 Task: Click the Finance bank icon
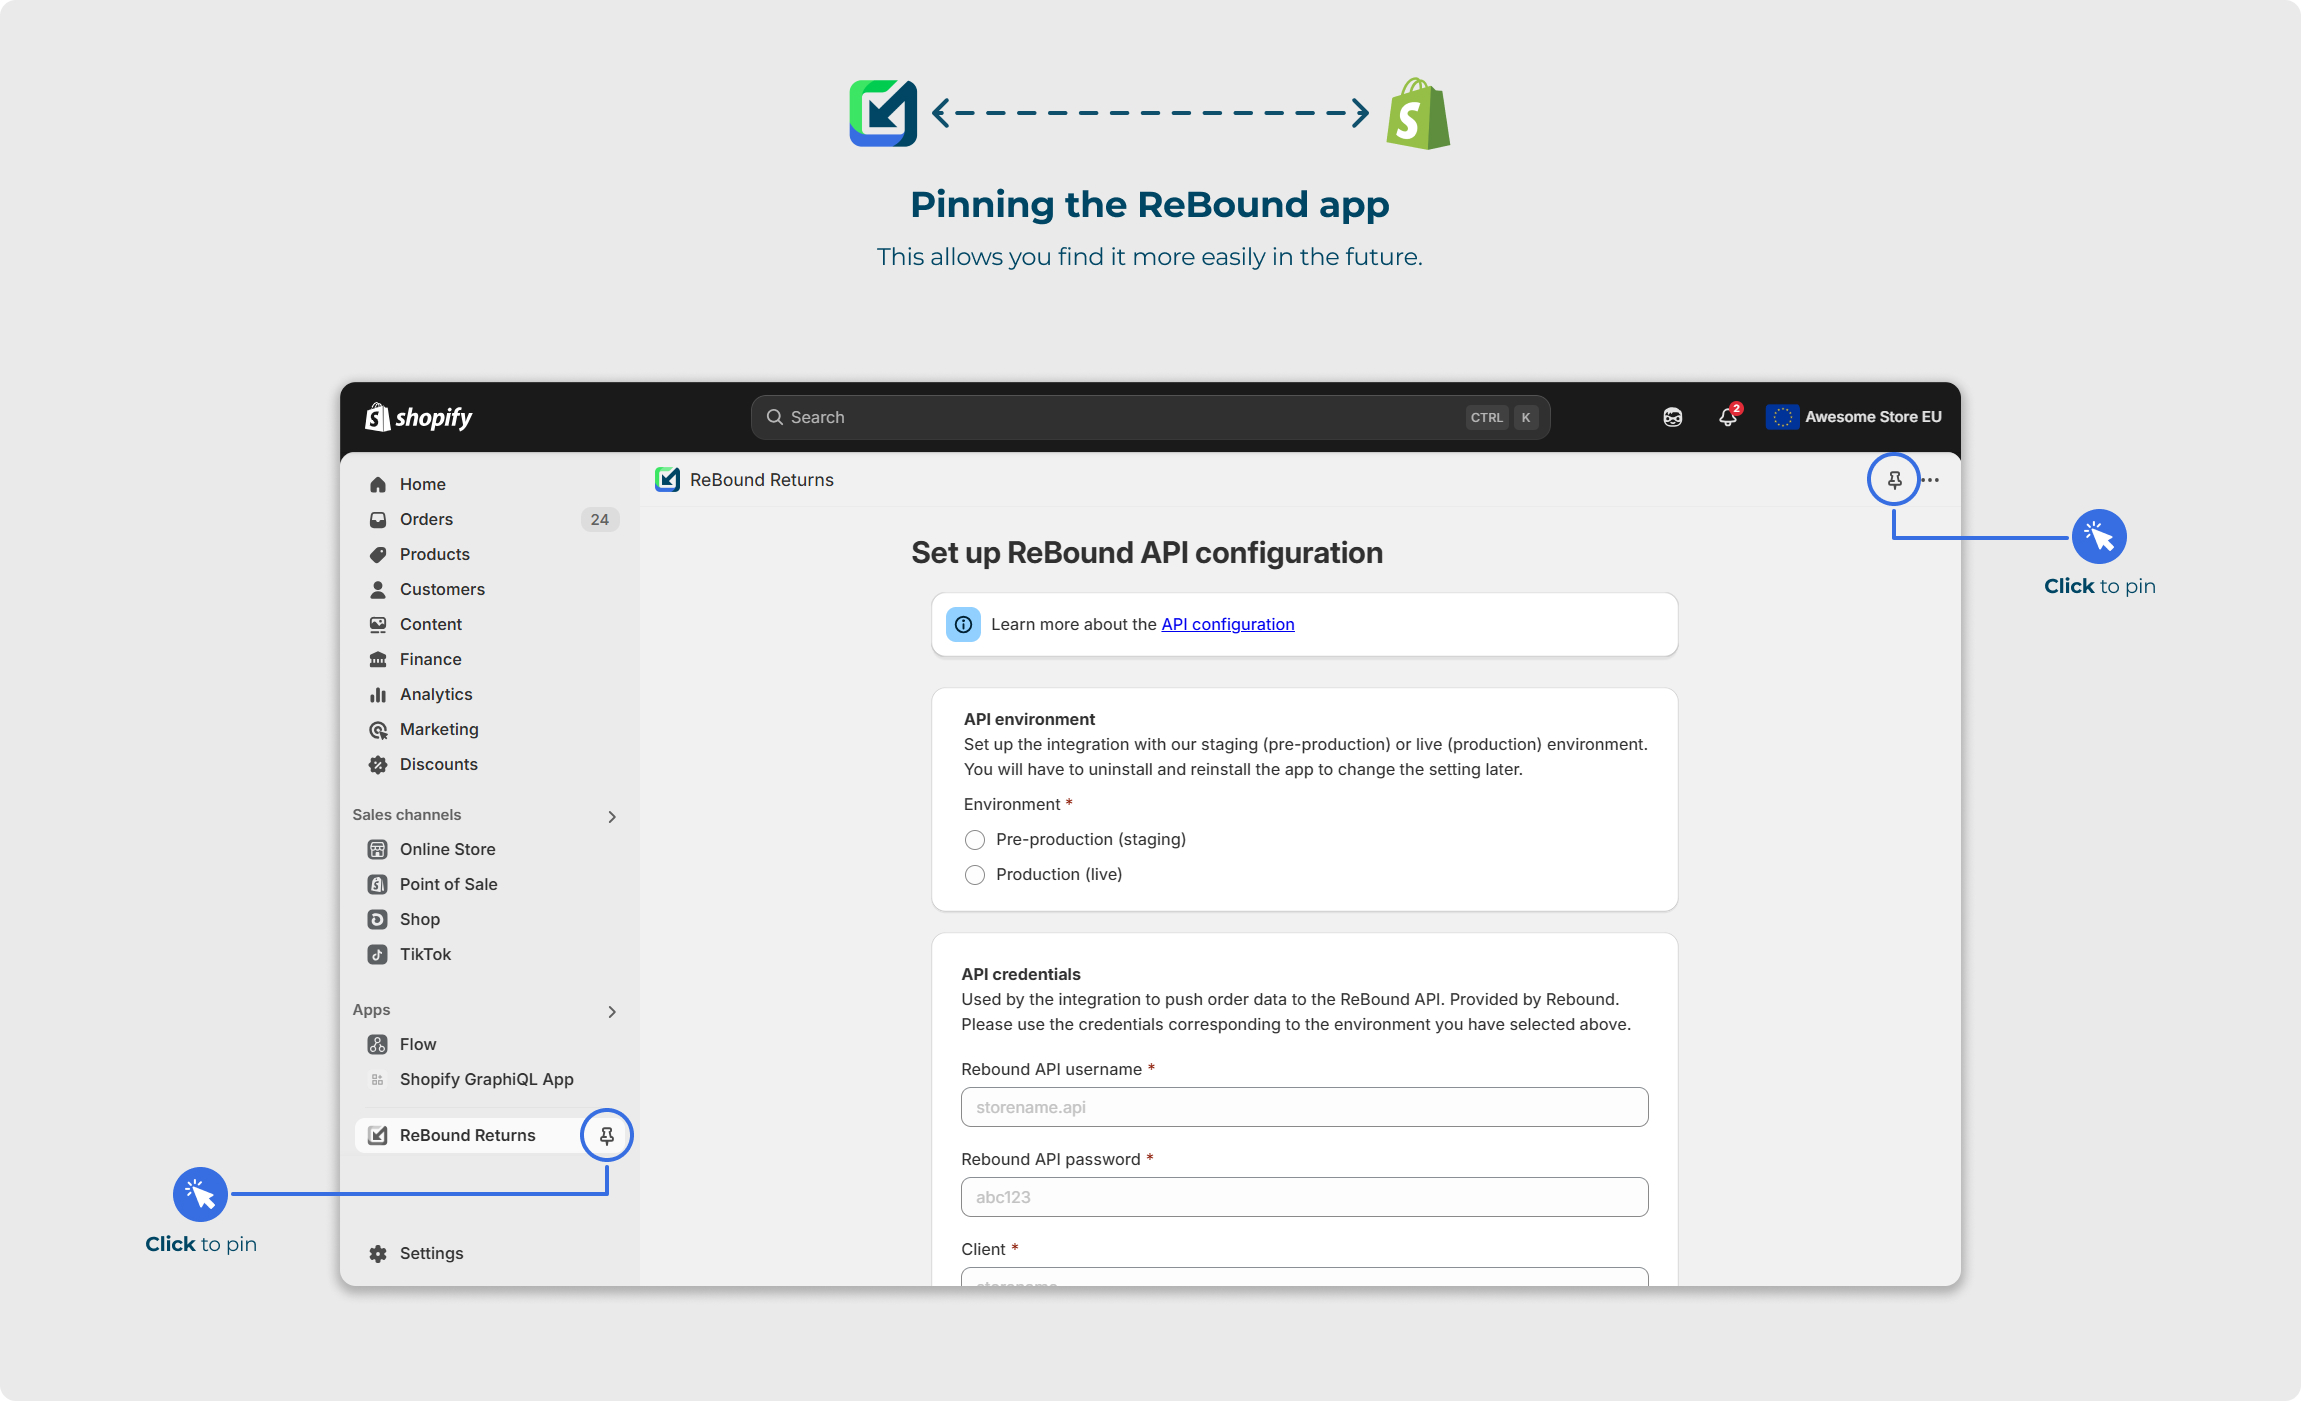(378, 659)
